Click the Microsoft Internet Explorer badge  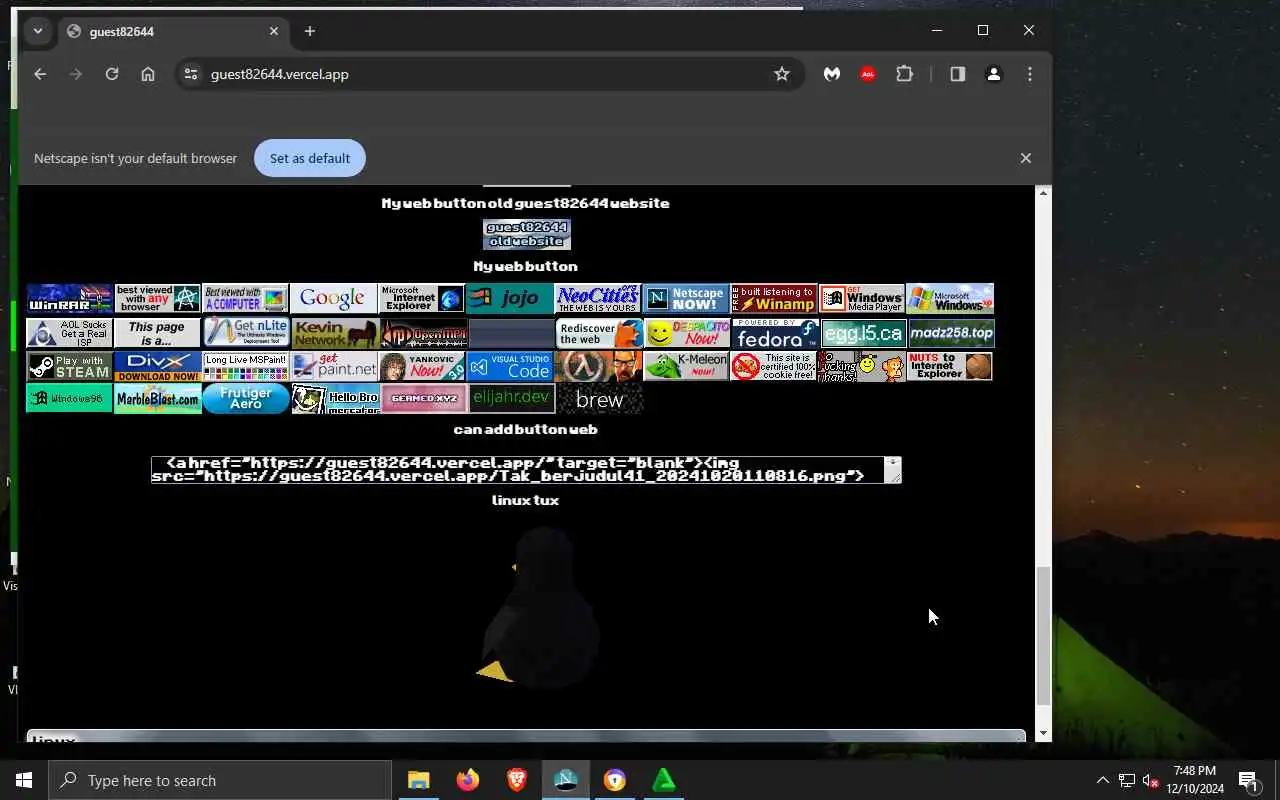[x=421, y=298]
